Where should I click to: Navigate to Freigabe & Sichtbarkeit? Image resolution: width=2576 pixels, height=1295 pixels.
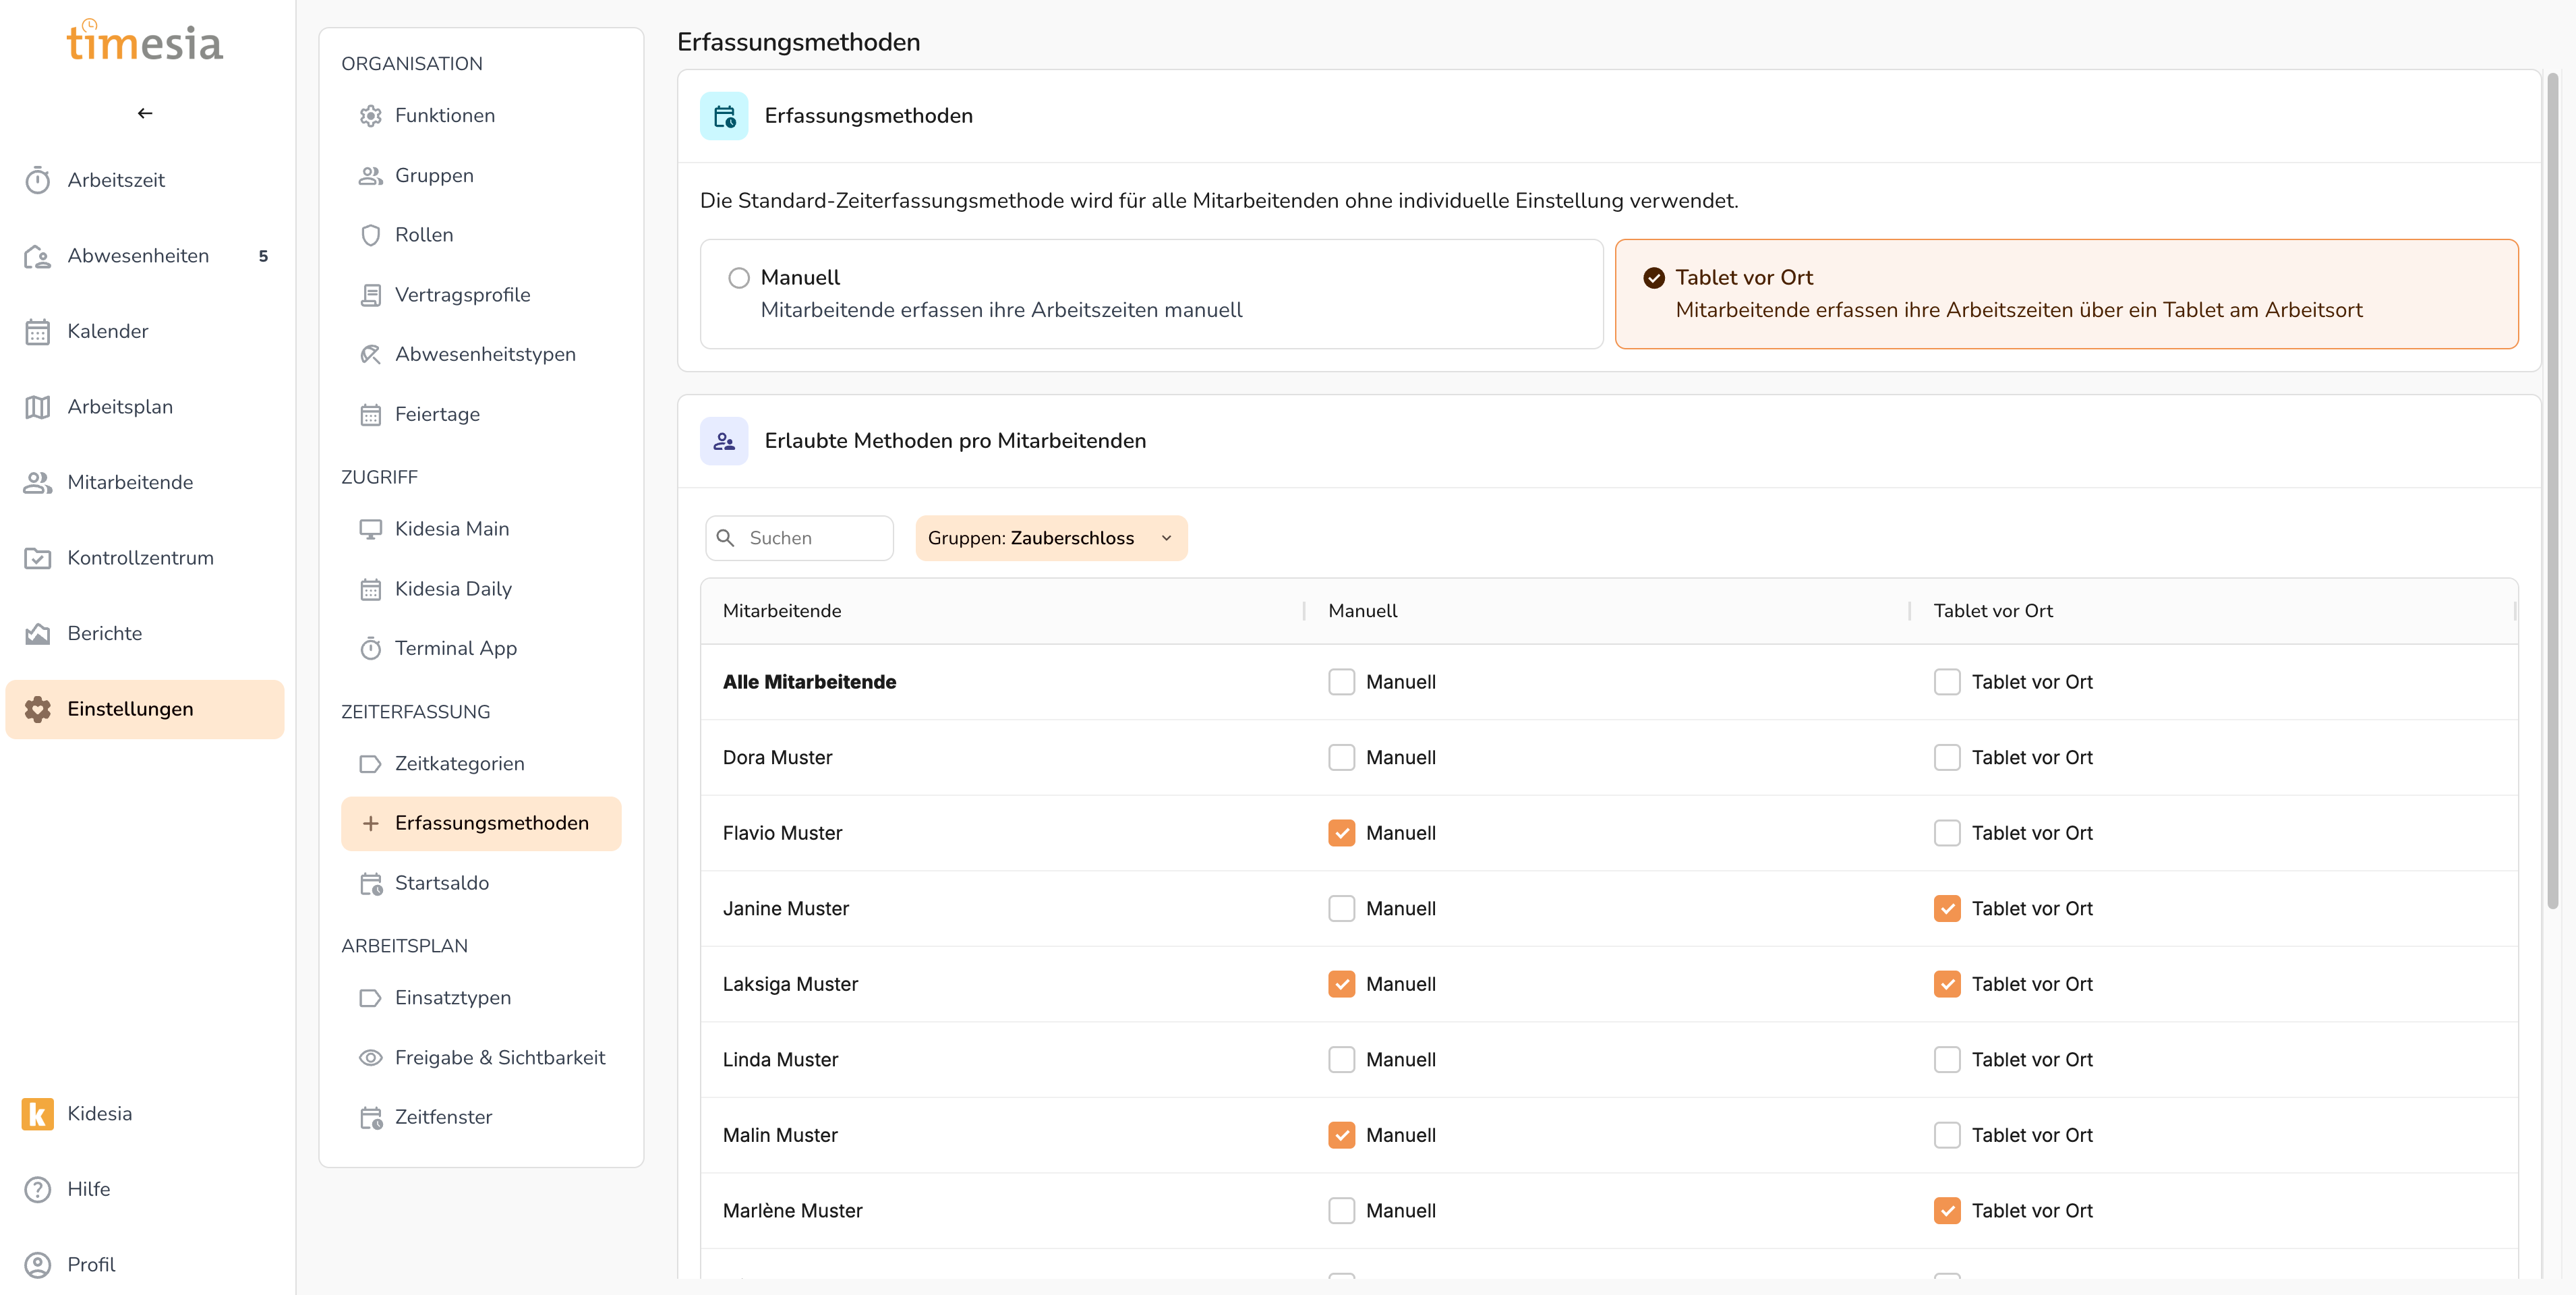click(x=499, y=1057)
